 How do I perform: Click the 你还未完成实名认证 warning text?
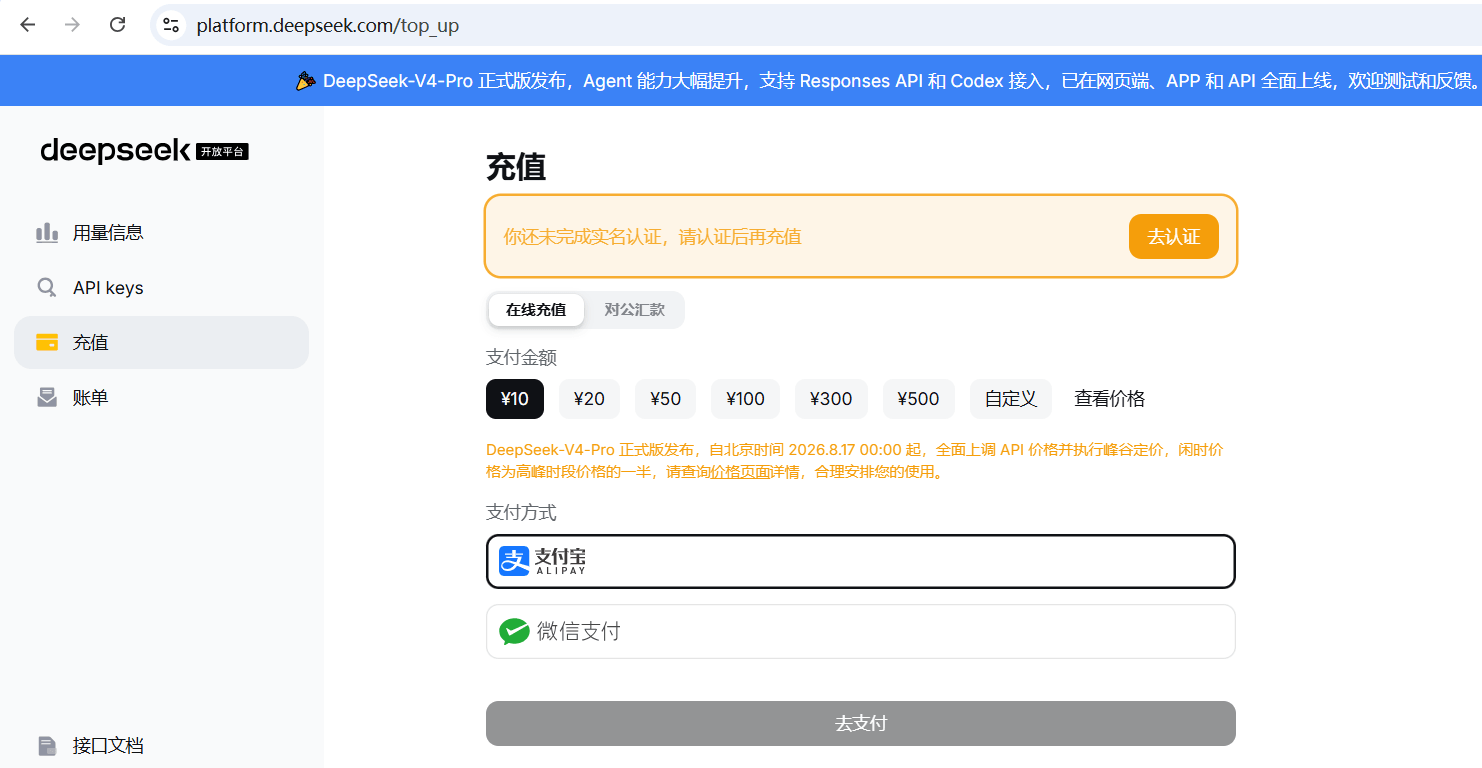pyautogui.click(x=652, y=237)
